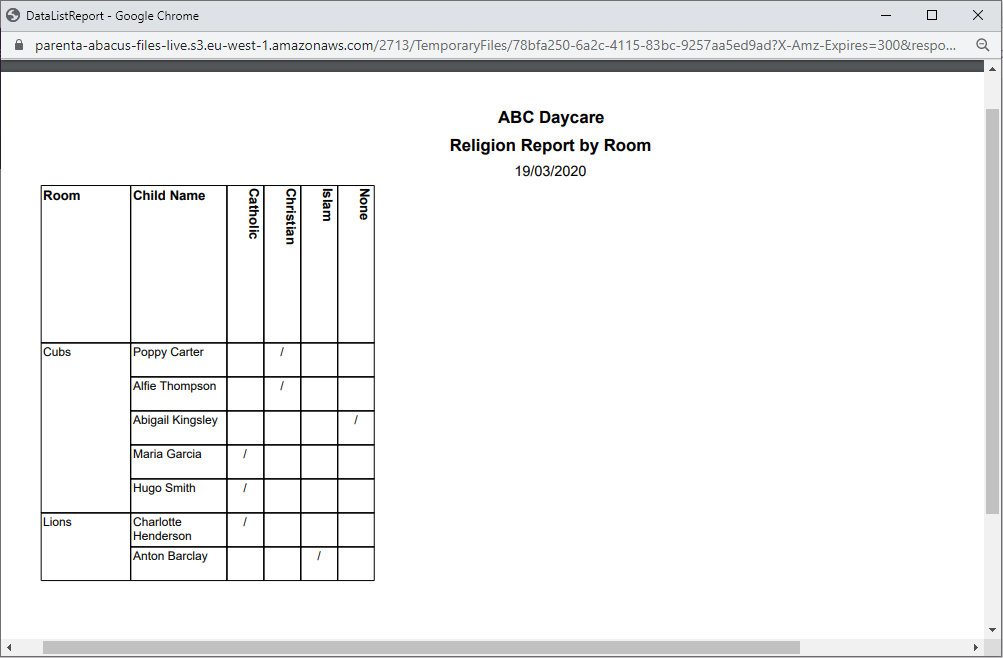Image resolution: width=1003 pixels, height=658 pixels.
Task: Click the horizontal scrollbar thumb
Action: pos(421,647)
